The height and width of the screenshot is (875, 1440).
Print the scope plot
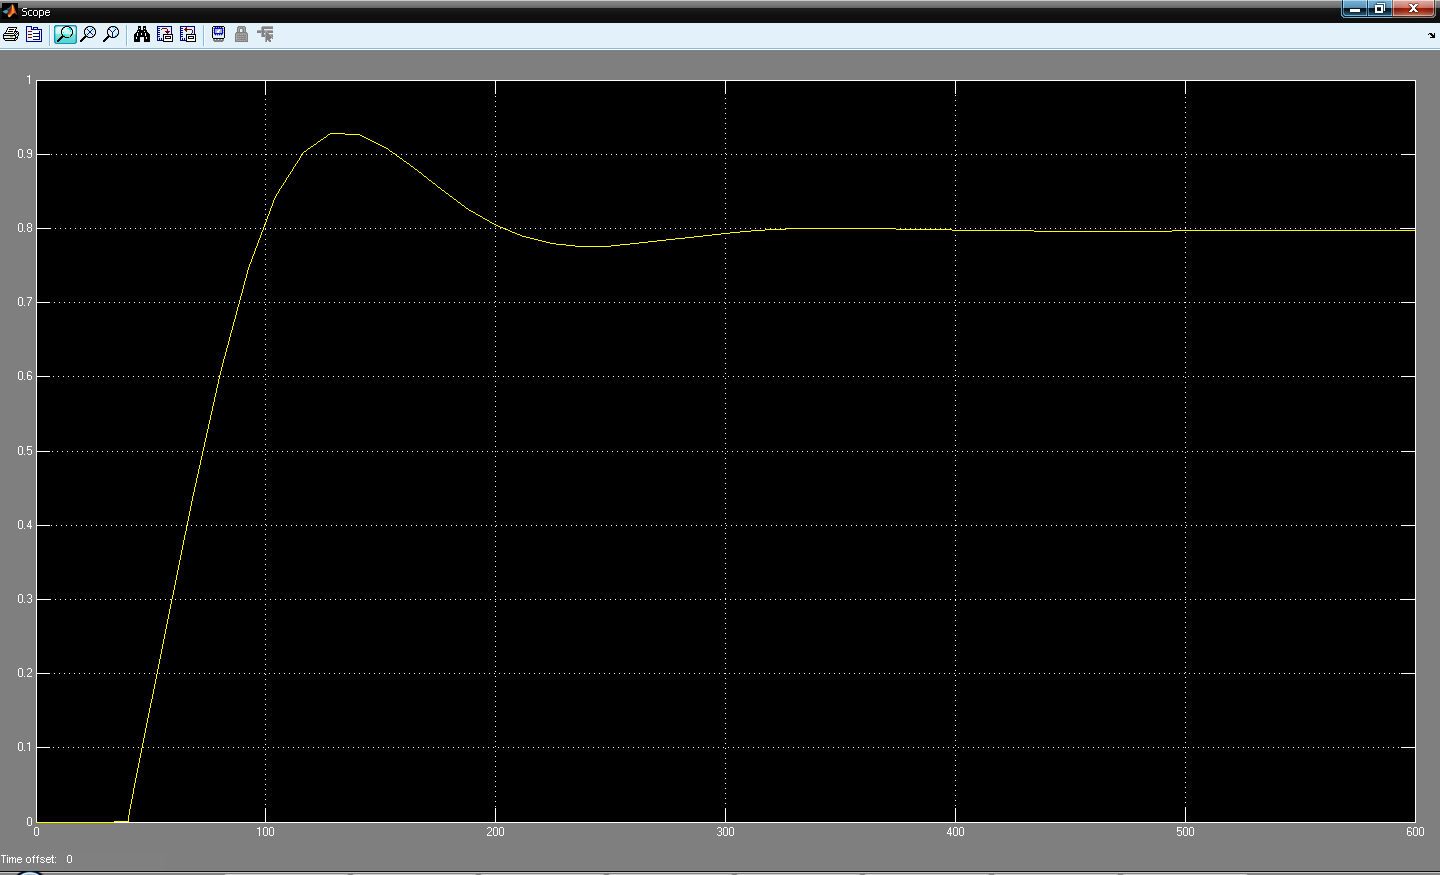tap(11, 34)
